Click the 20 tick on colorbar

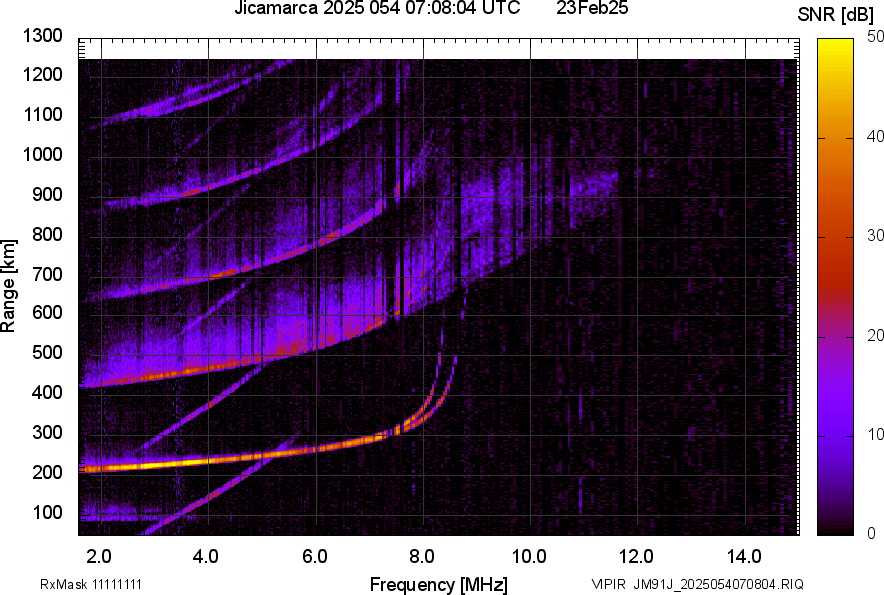click(x=875, y=335)
